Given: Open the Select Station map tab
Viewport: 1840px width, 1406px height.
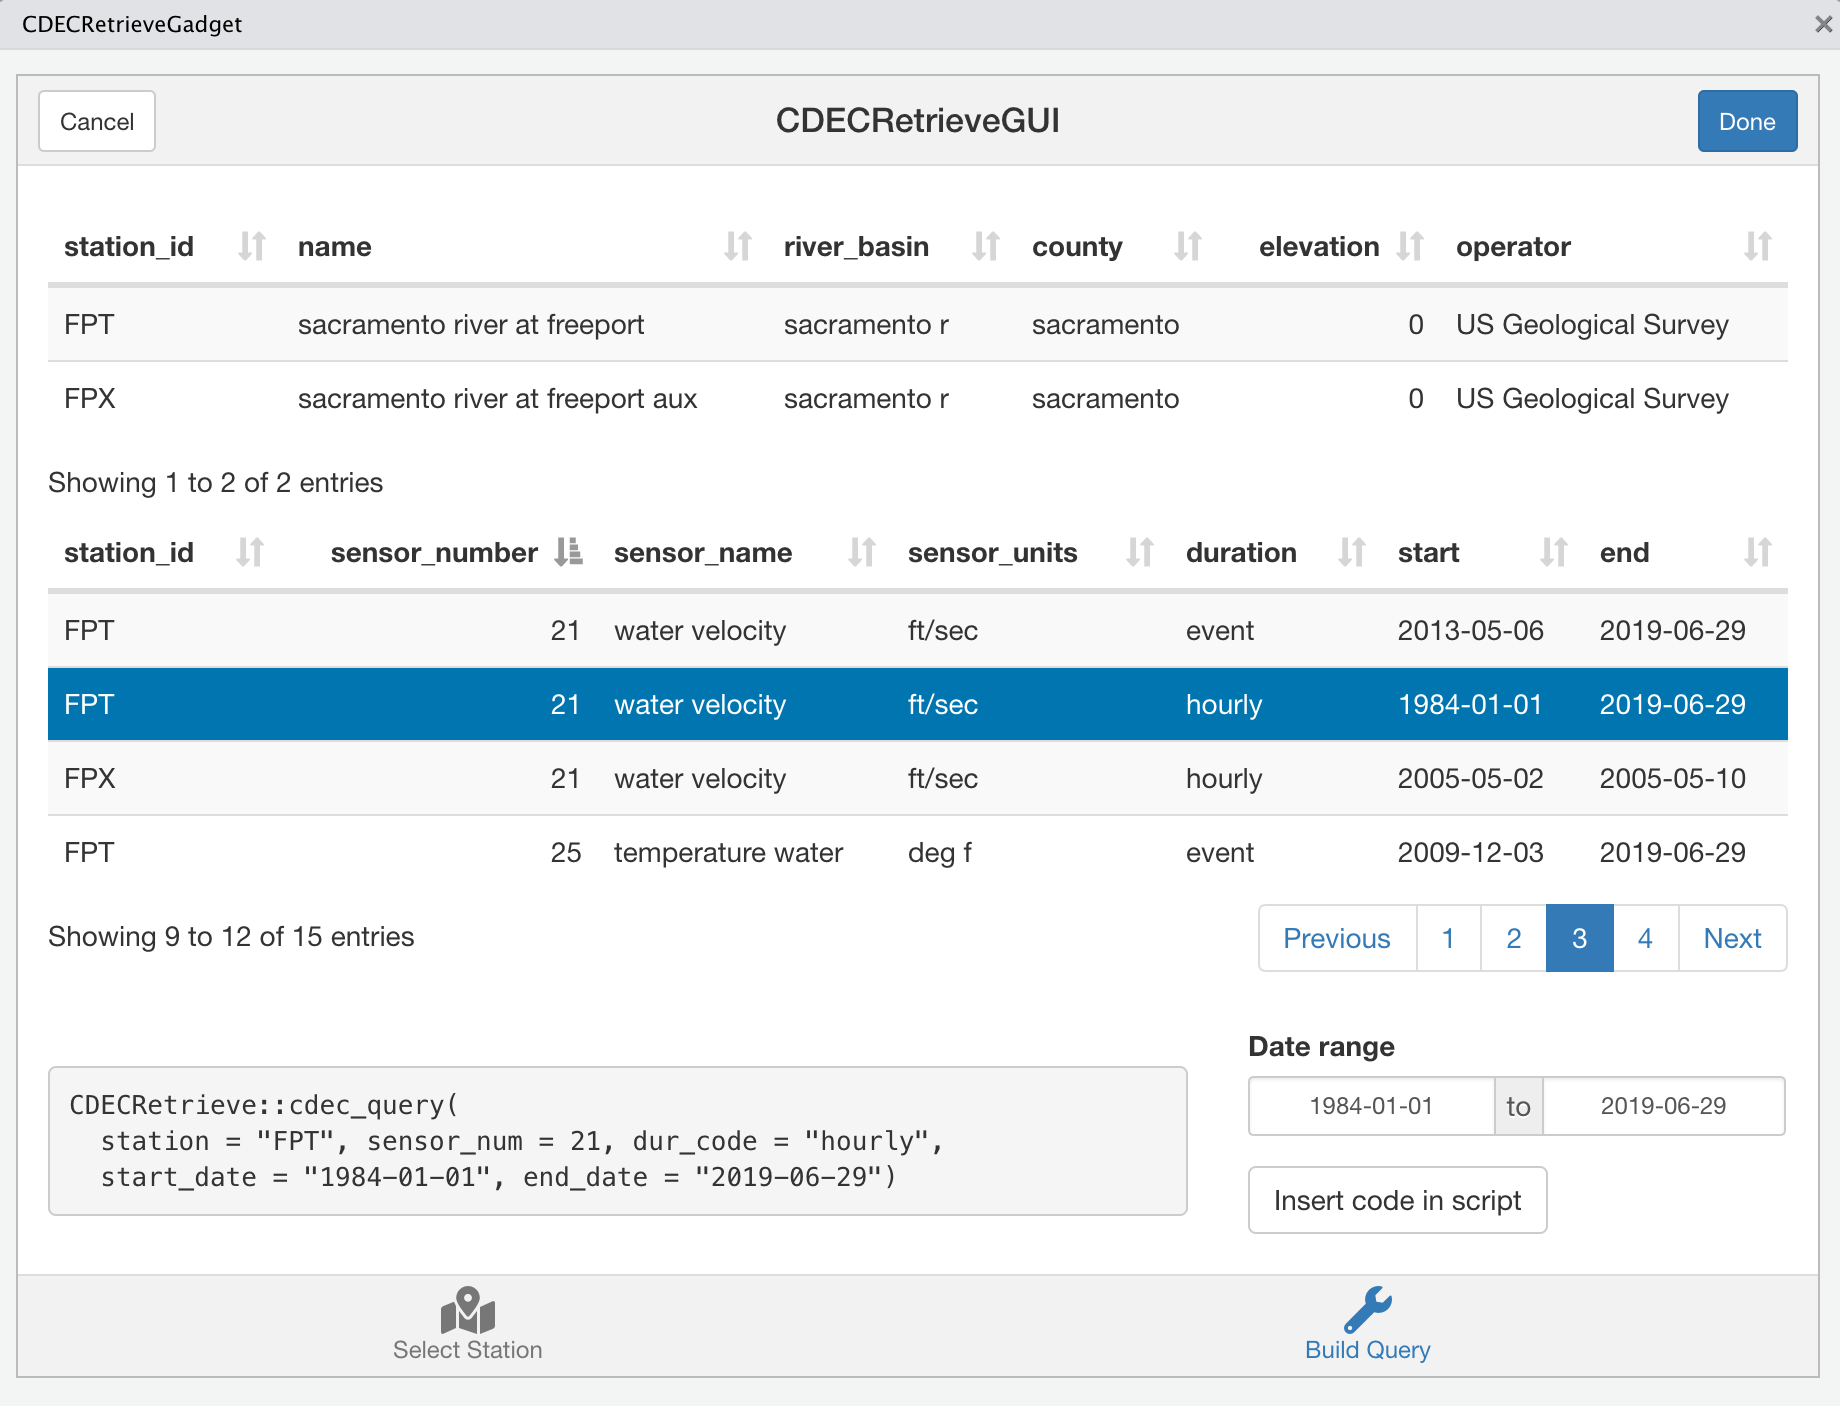Looking at the screenshot, I should pos(468,1325).
